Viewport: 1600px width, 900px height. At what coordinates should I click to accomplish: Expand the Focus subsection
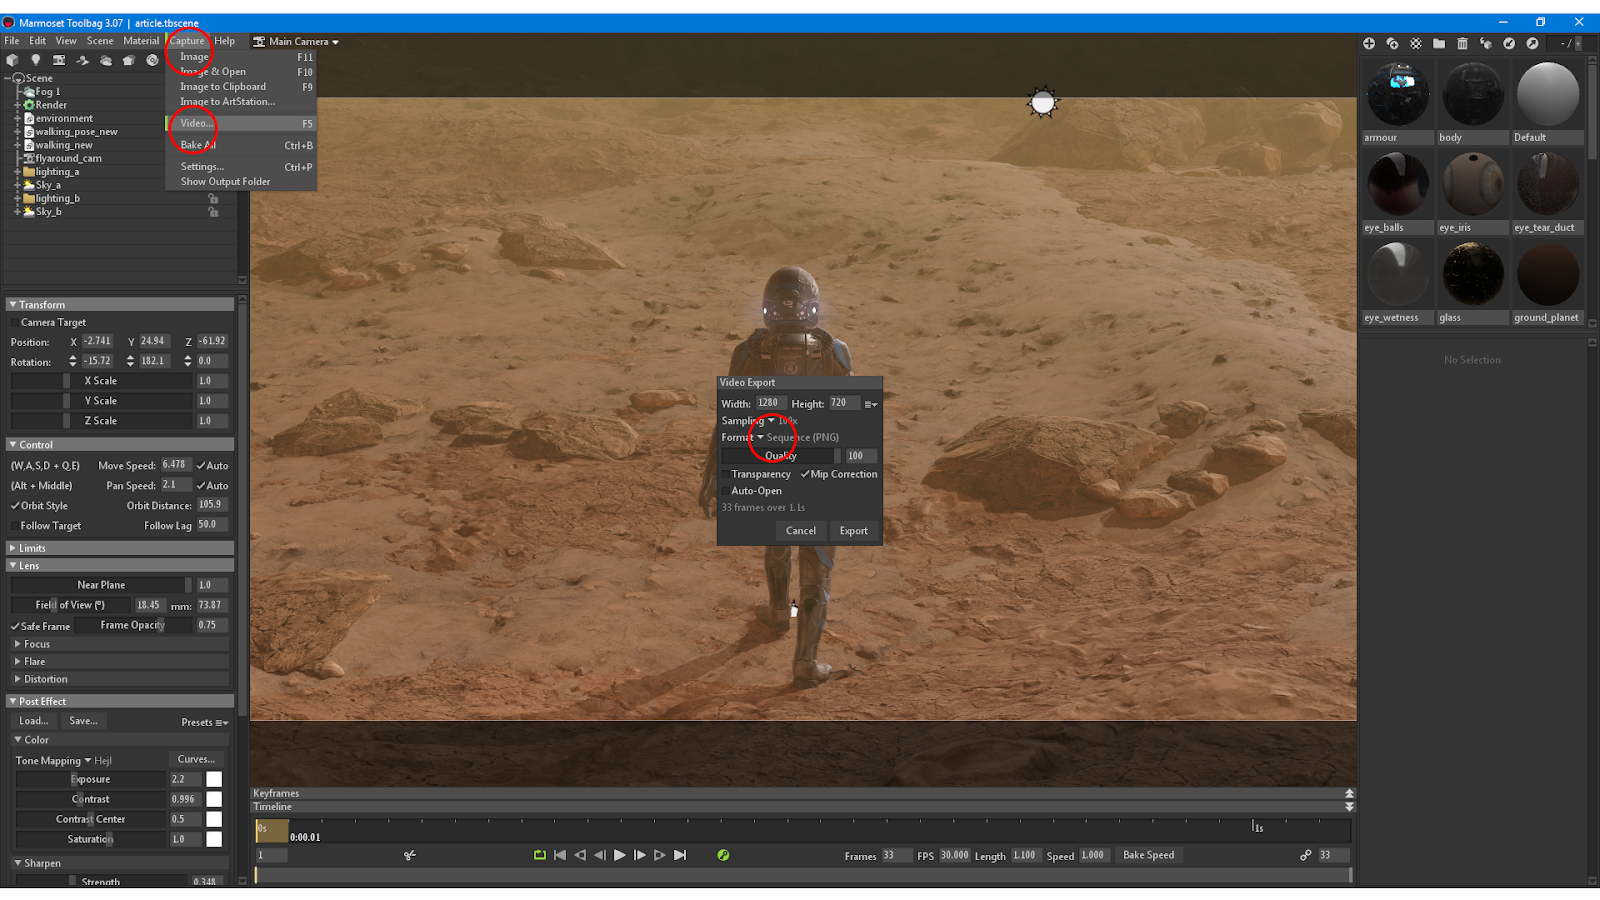click(x=120, y=644)
